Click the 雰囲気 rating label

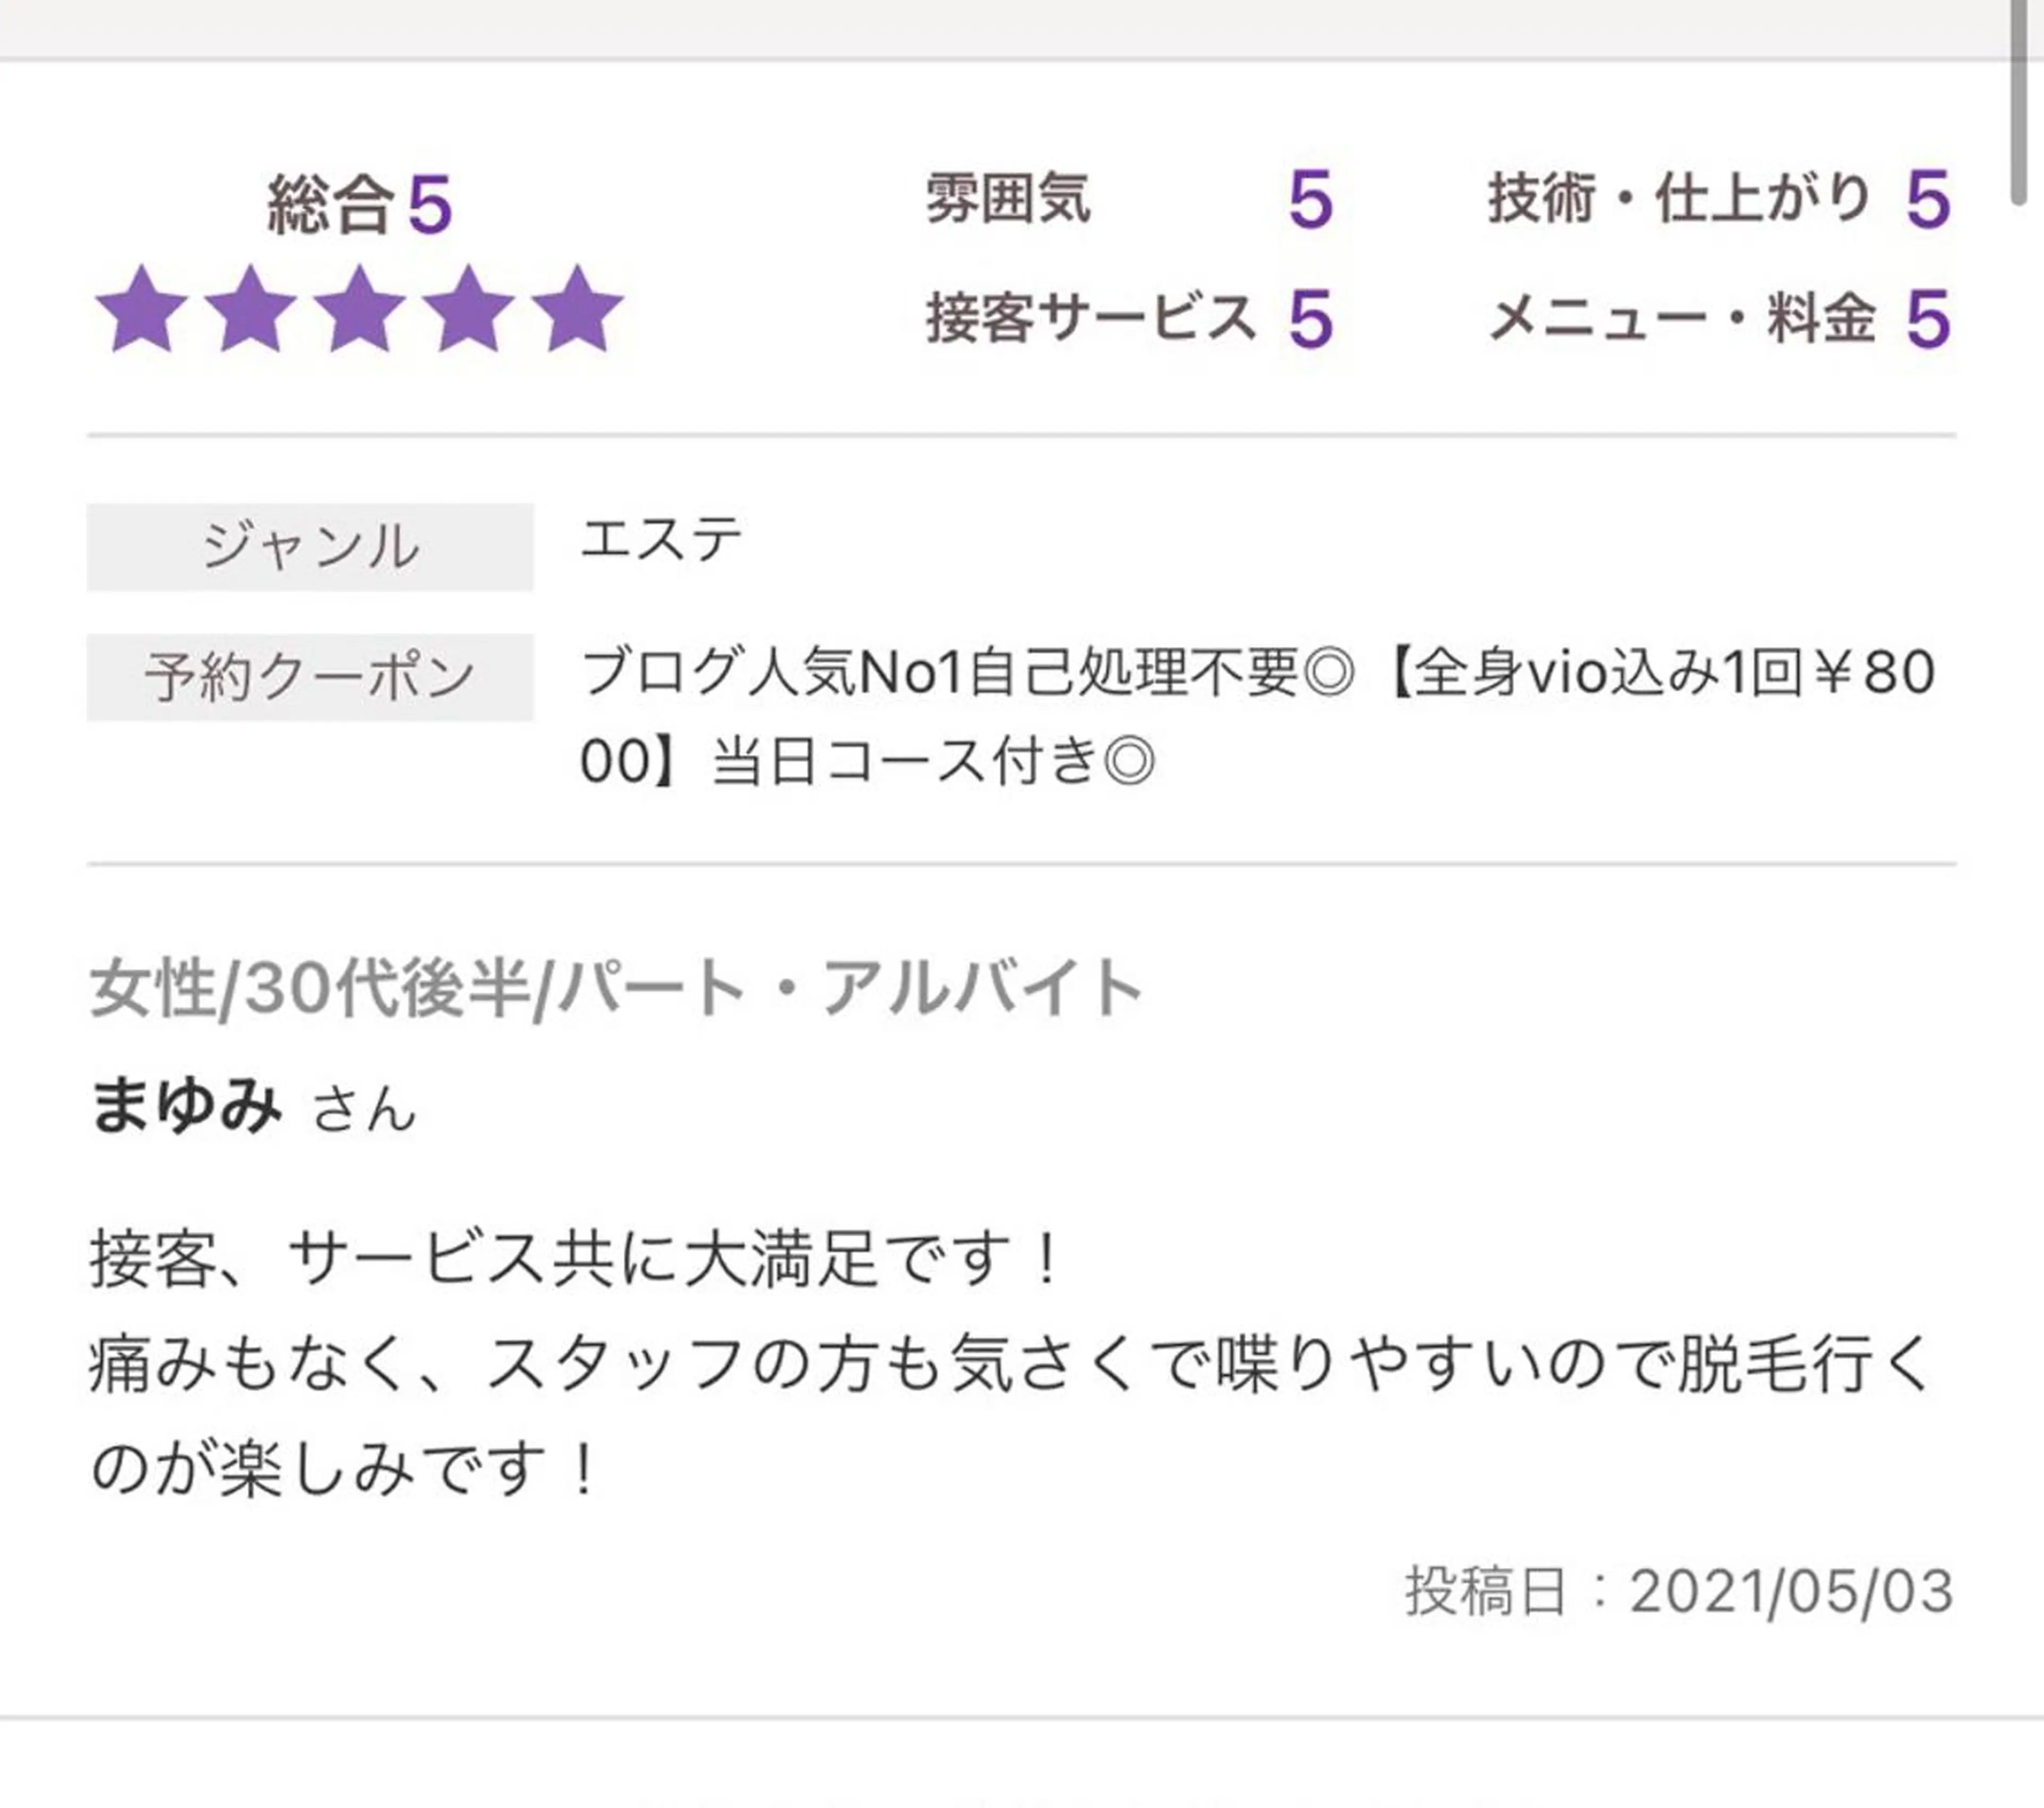1008,198
